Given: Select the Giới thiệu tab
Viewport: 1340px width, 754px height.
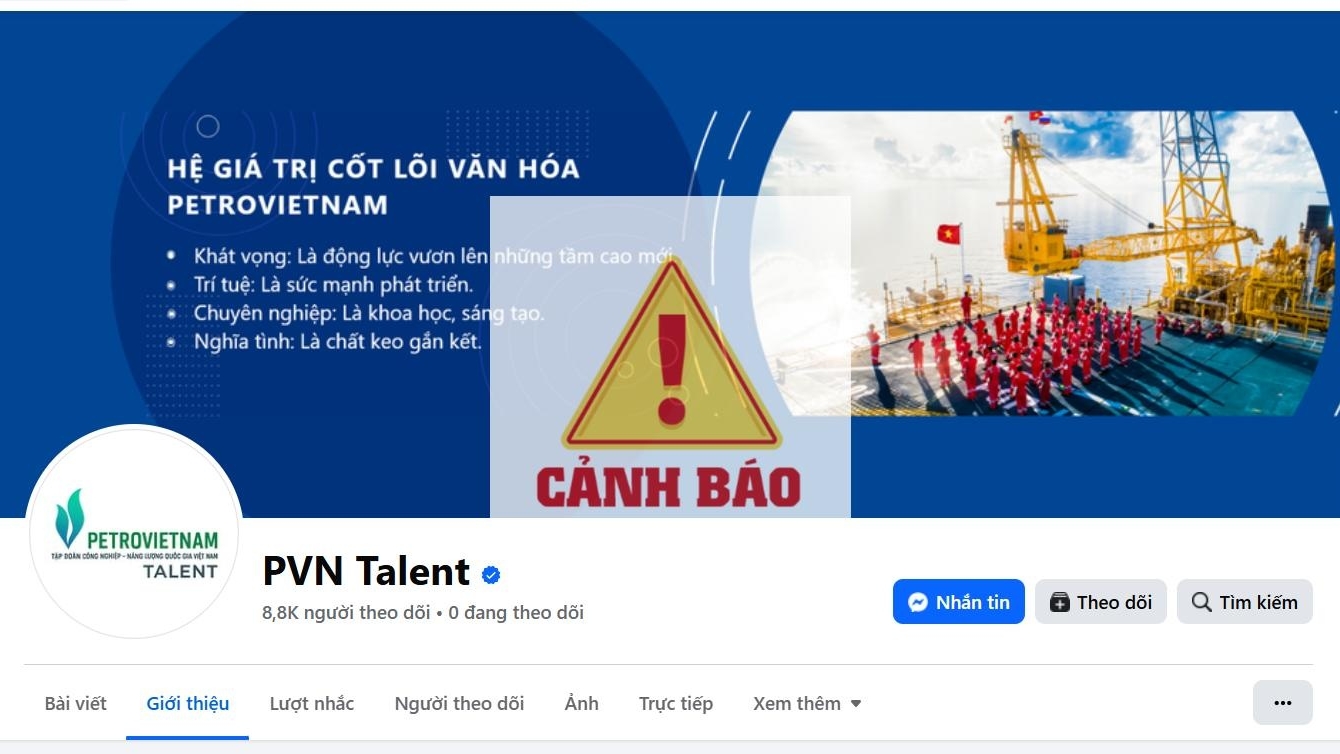Looking at the screenshot, I should [x=188, y=703].
